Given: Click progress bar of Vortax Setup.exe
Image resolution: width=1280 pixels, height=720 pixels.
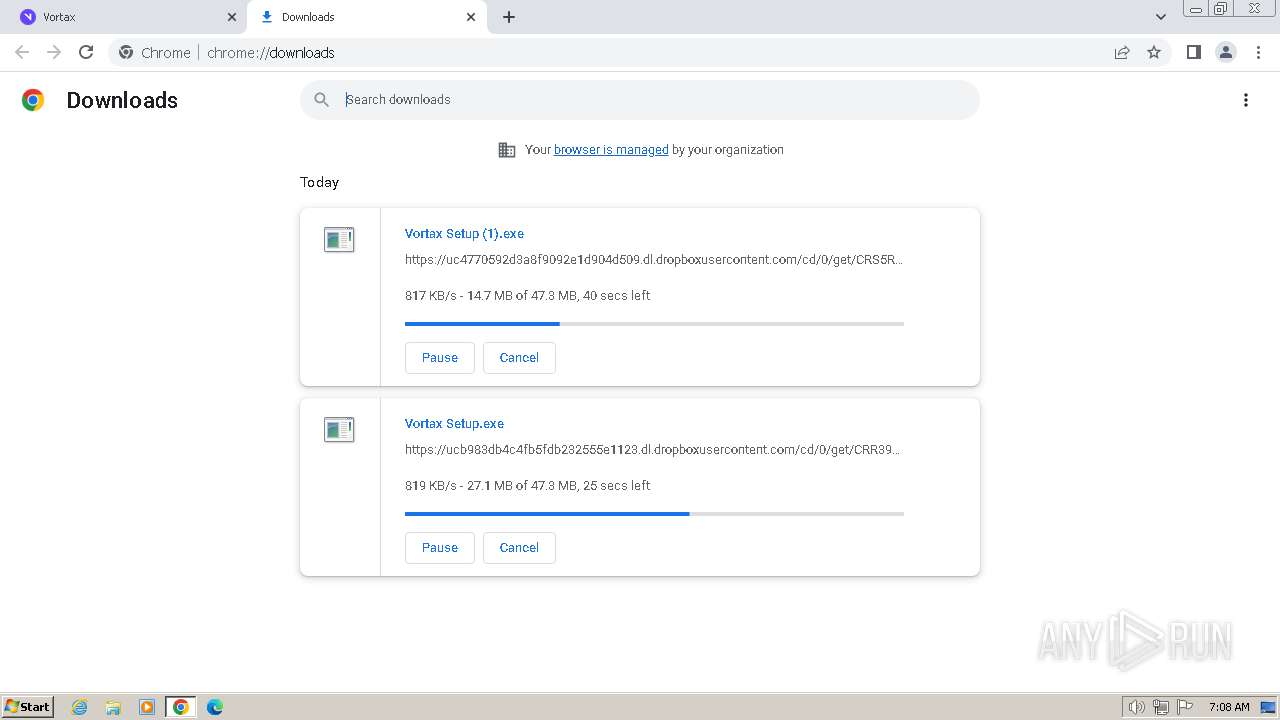Looking at the screenshot, I should (x=654, y=514).
